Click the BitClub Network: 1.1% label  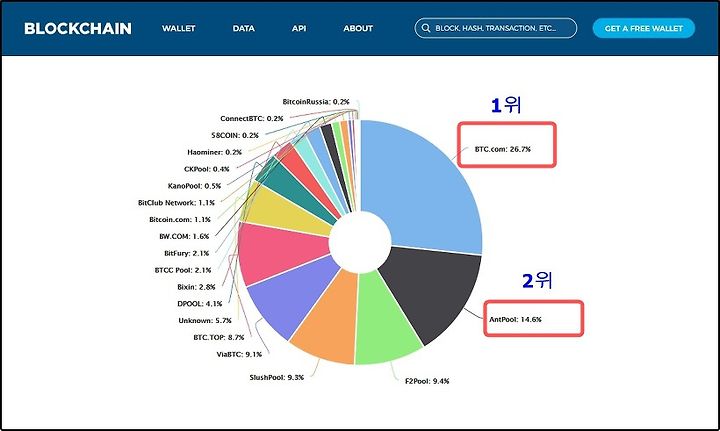point(176,203)
